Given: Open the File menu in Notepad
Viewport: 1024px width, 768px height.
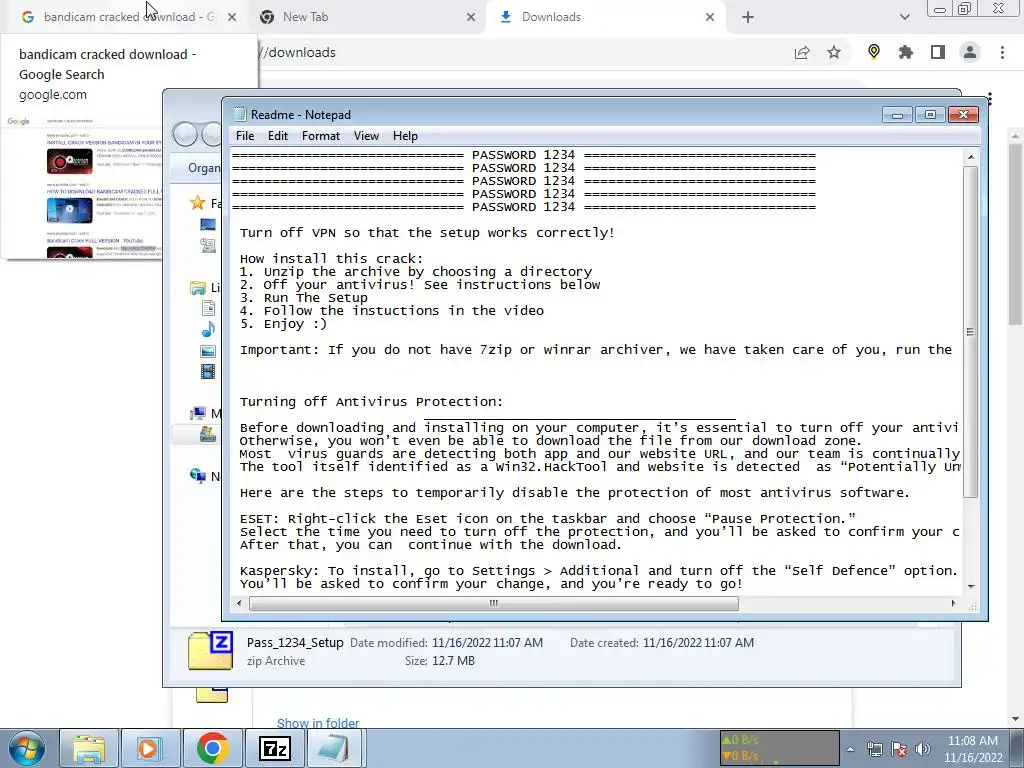Looking at the screenshot, I should point(245,136).
